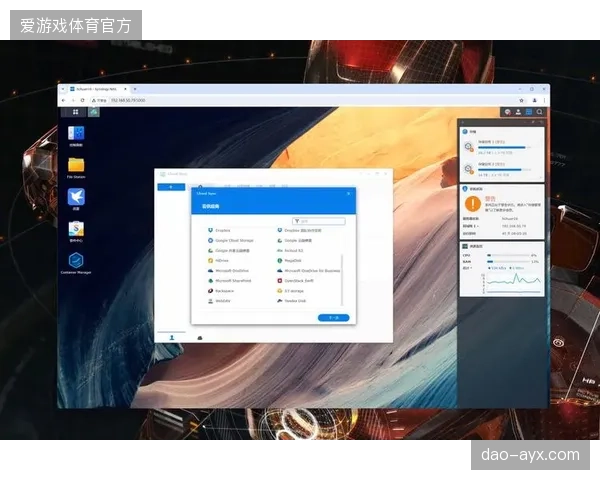Switch to the cloud tab at Cloud Sync bottom
Viewport: 600px width, 480px height.
tap(200, 338)
